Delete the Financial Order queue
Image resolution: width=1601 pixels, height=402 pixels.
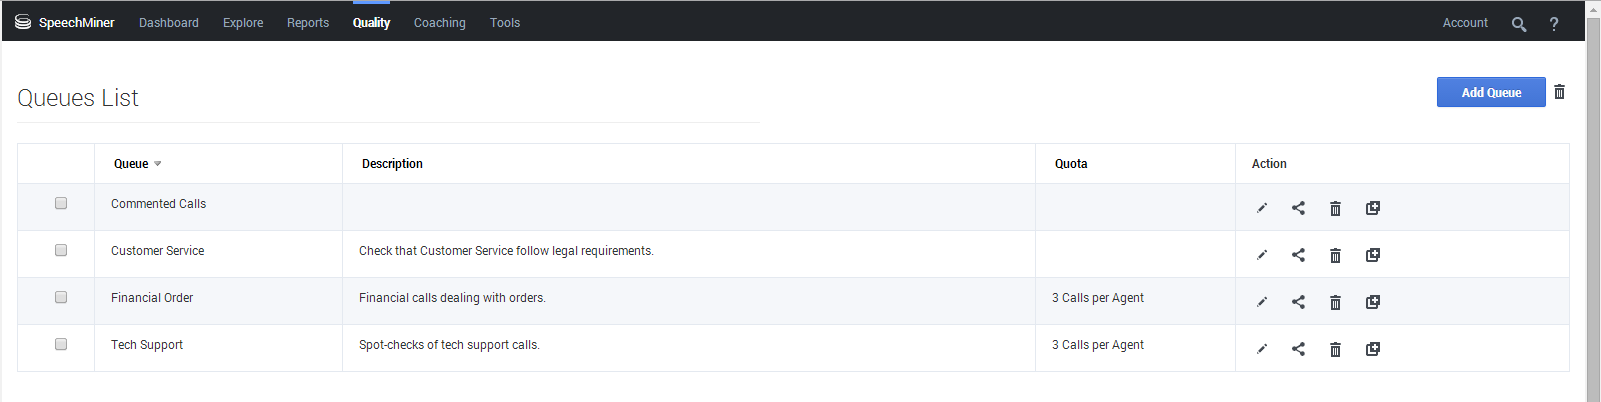pos(1335,302)
